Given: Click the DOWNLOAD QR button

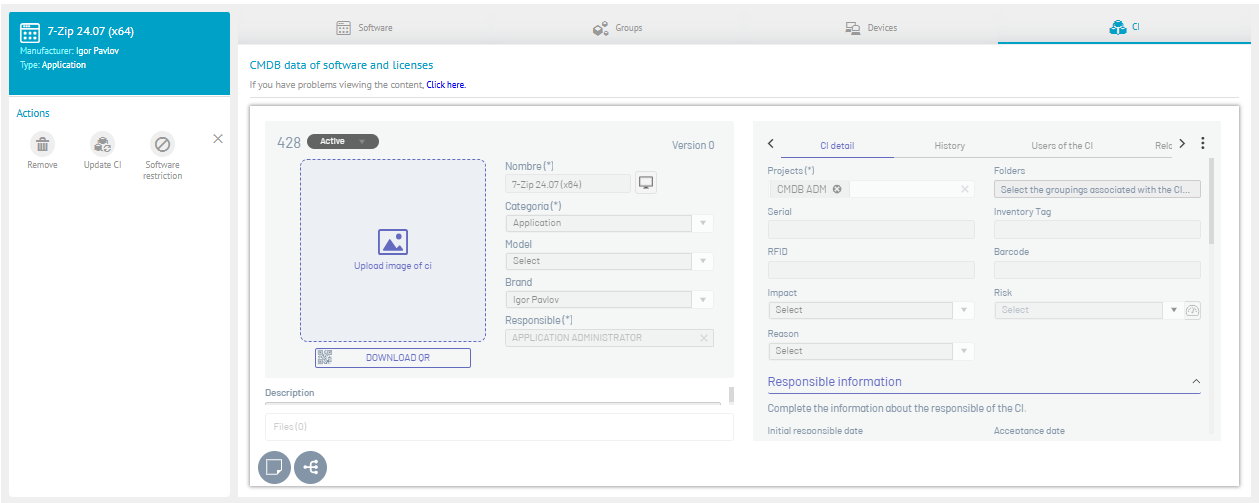Looking at the screenshot, I should click(393, 357).
